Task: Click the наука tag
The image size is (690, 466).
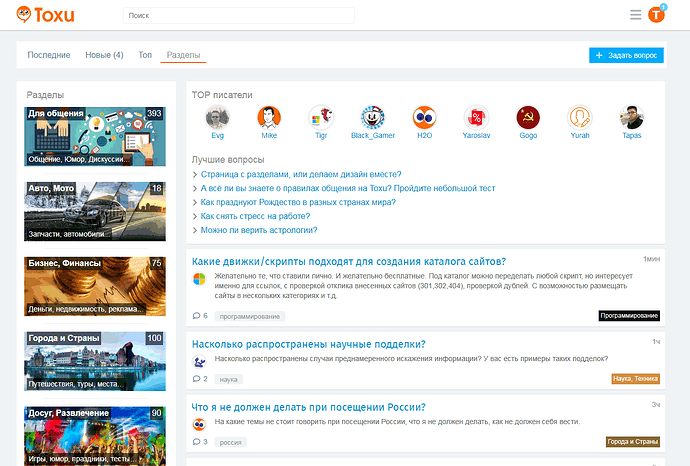Action: (x=228, y=379)
